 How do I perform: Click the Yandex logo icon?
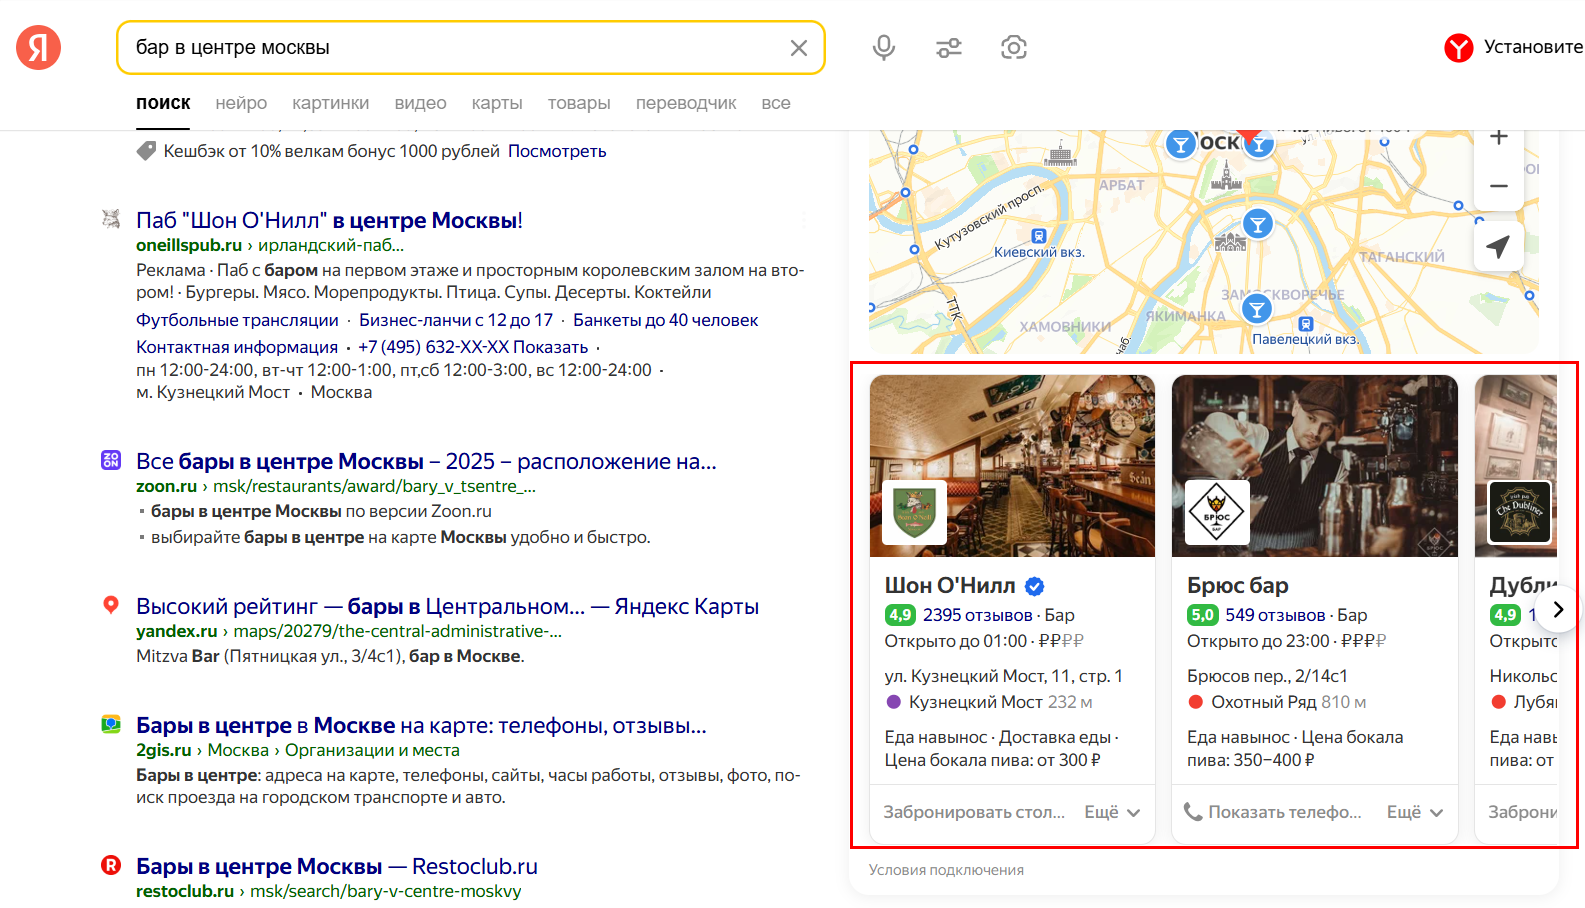pos(38,47)
